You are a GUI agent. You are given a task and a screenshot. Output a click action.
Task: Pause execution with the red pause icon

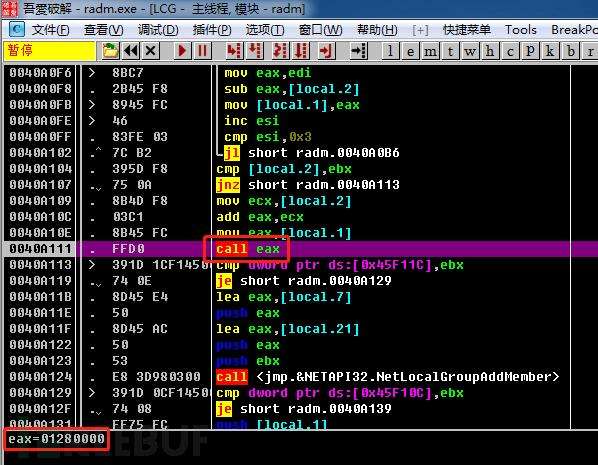[202, 51]
